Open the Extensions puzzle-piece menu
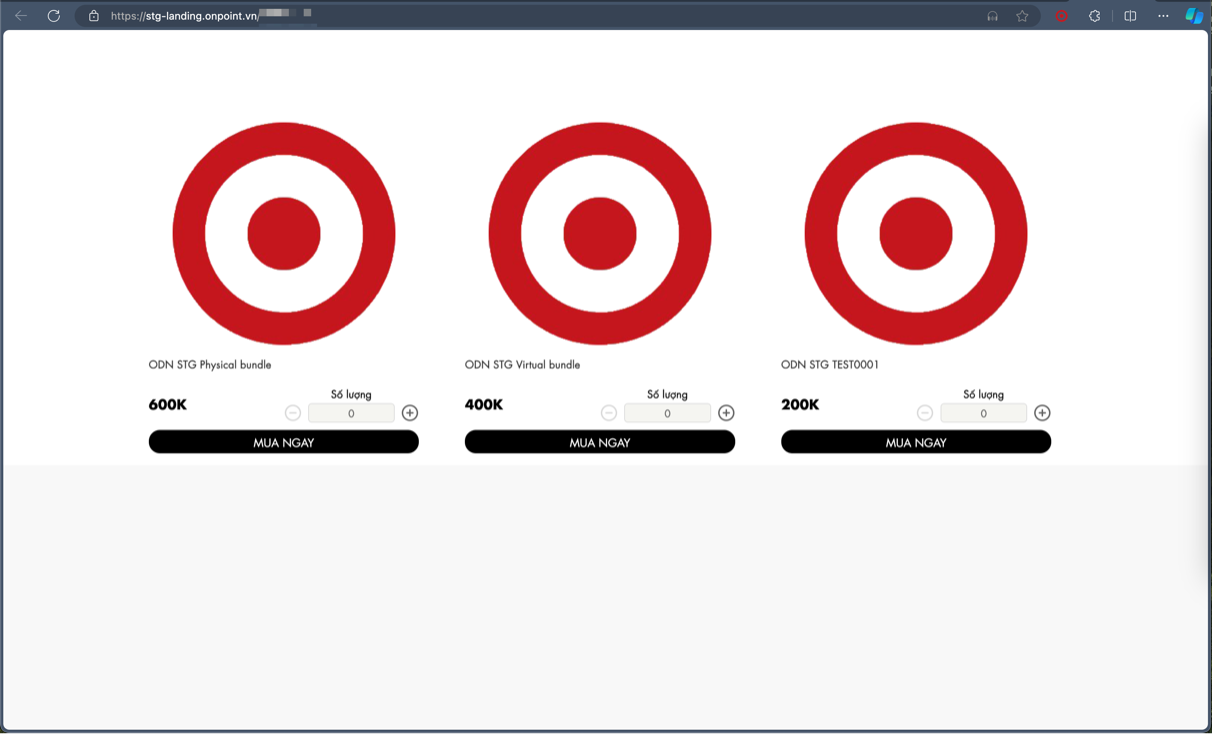This screenshot has height=736, width=1216. click(x=1095, y=16)
